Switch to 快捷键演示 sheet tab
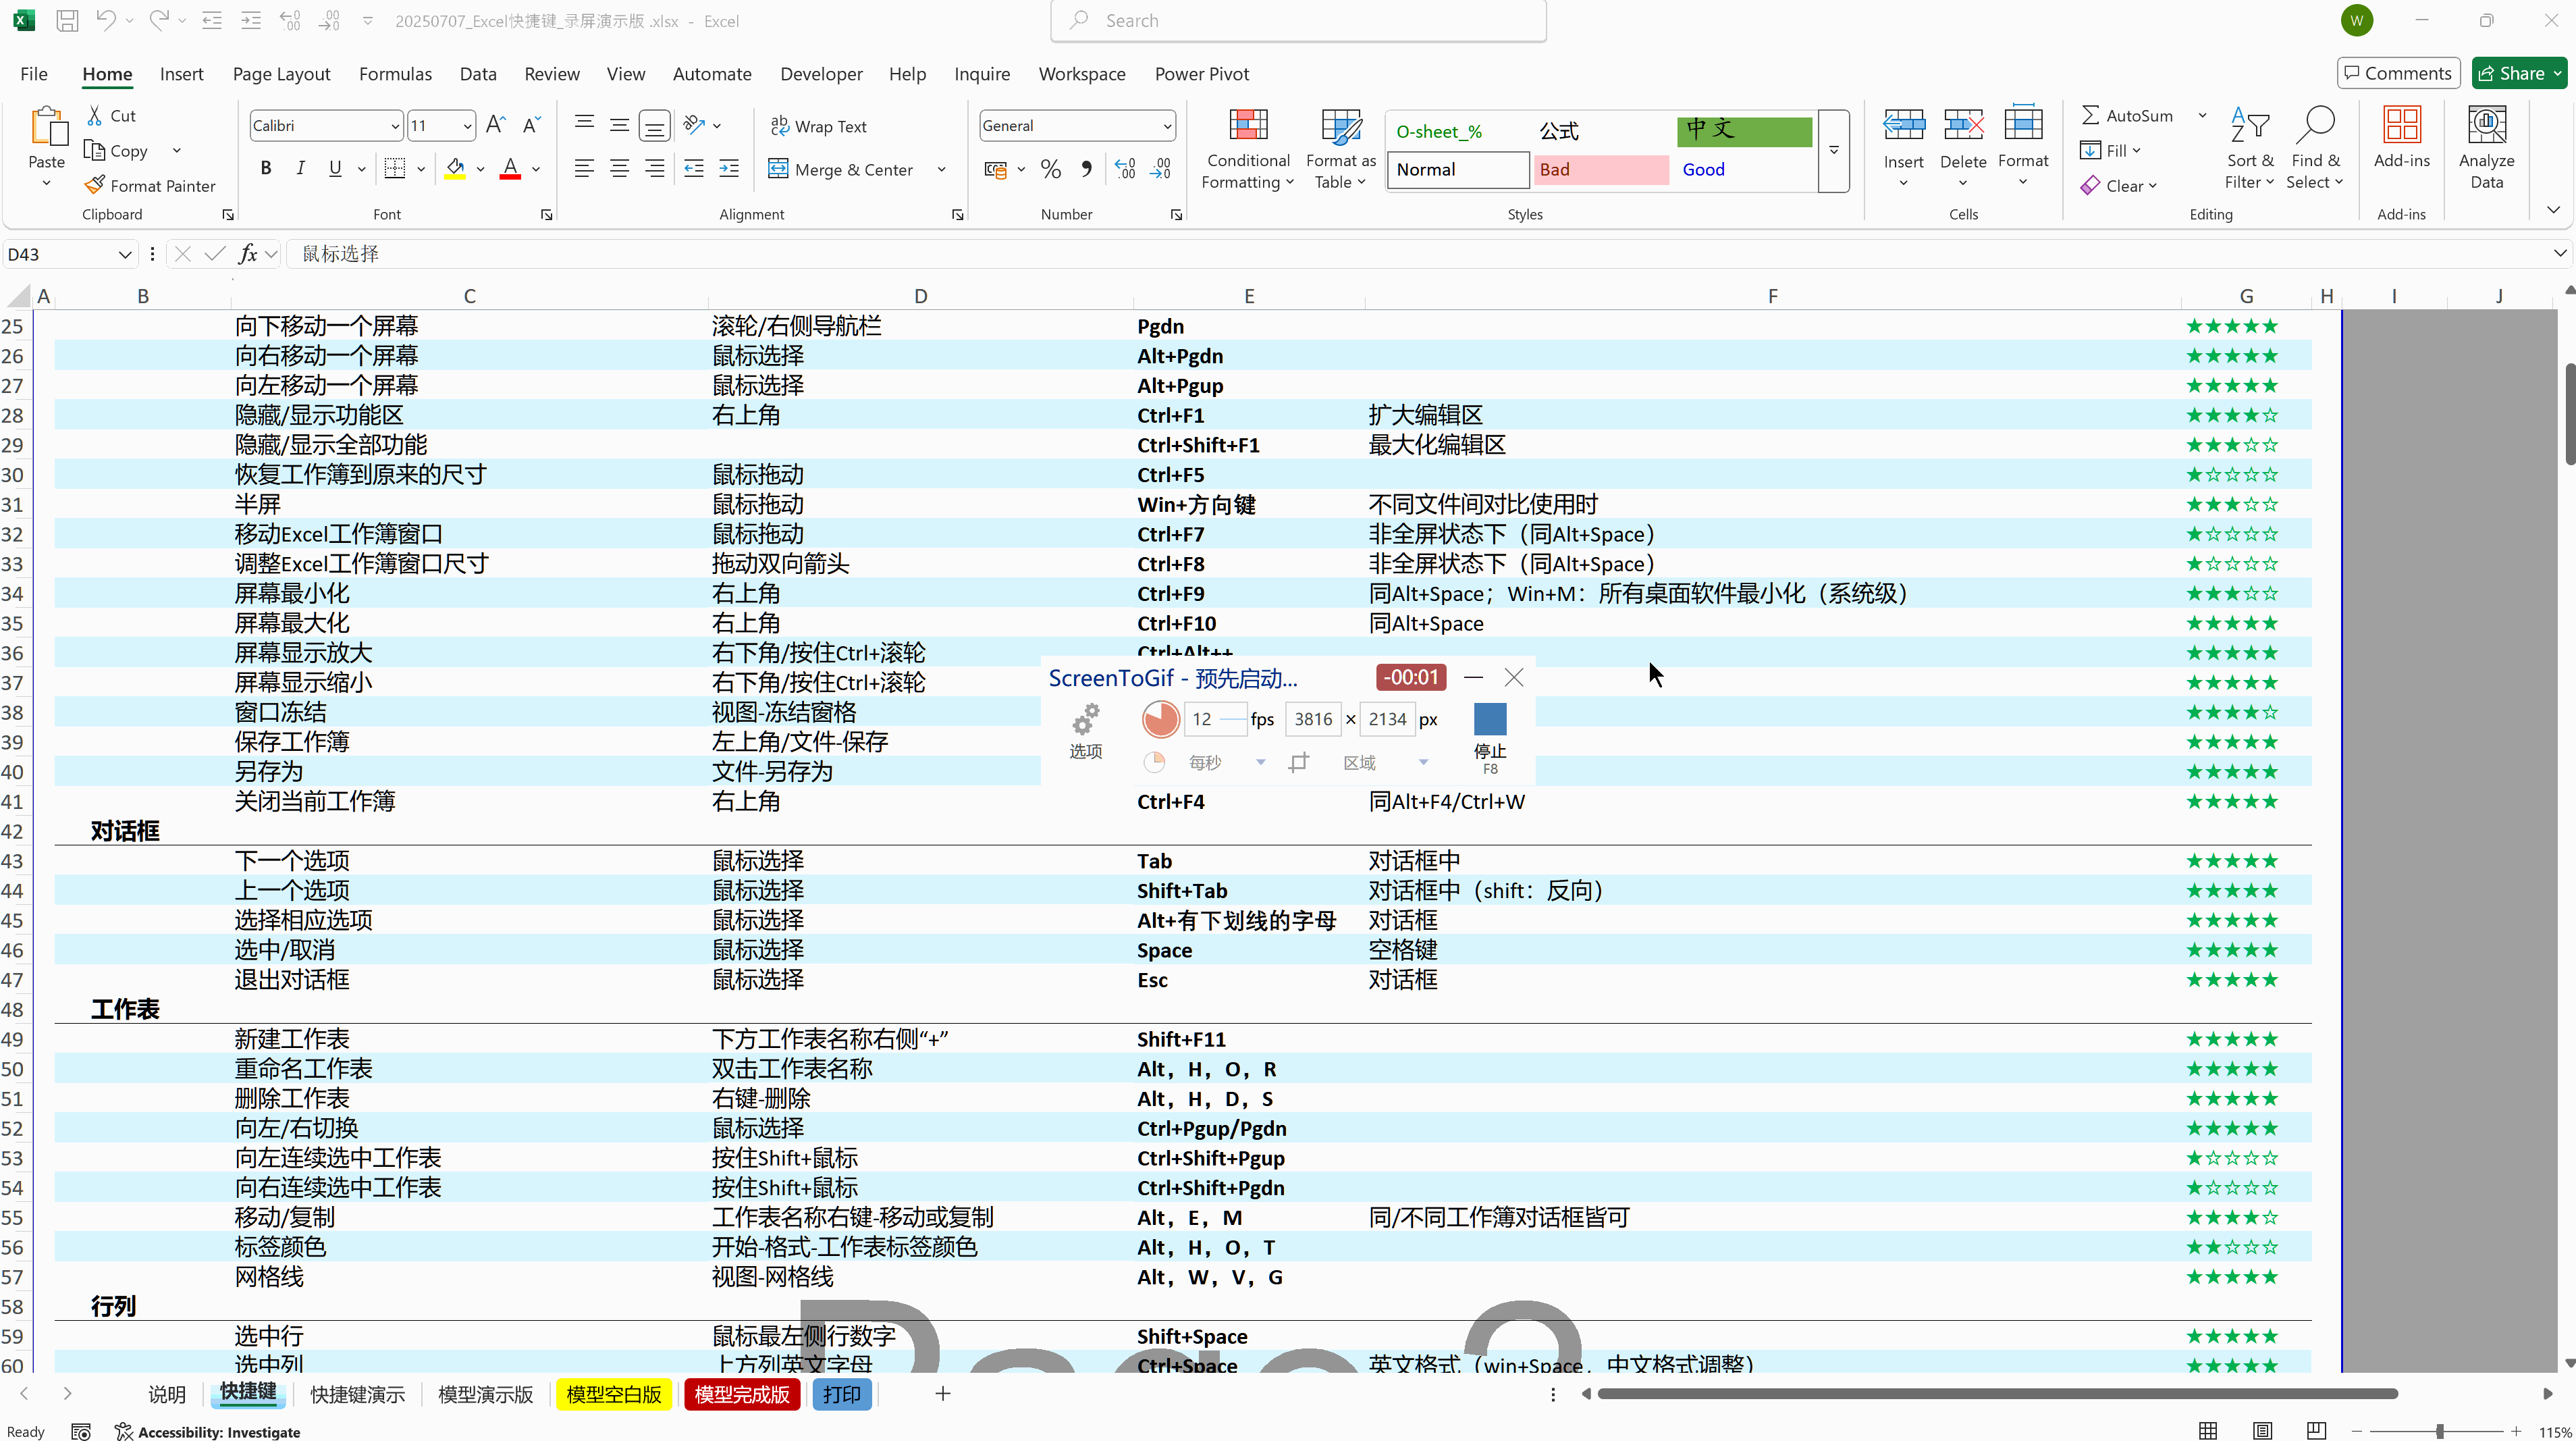 pyautogui.click(x=357, y=1394)
